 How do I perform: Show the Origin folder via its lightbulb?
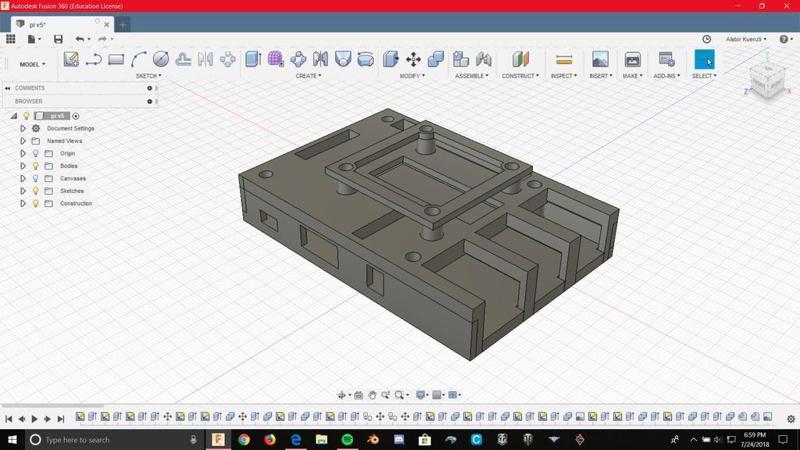tap(36, 154)
